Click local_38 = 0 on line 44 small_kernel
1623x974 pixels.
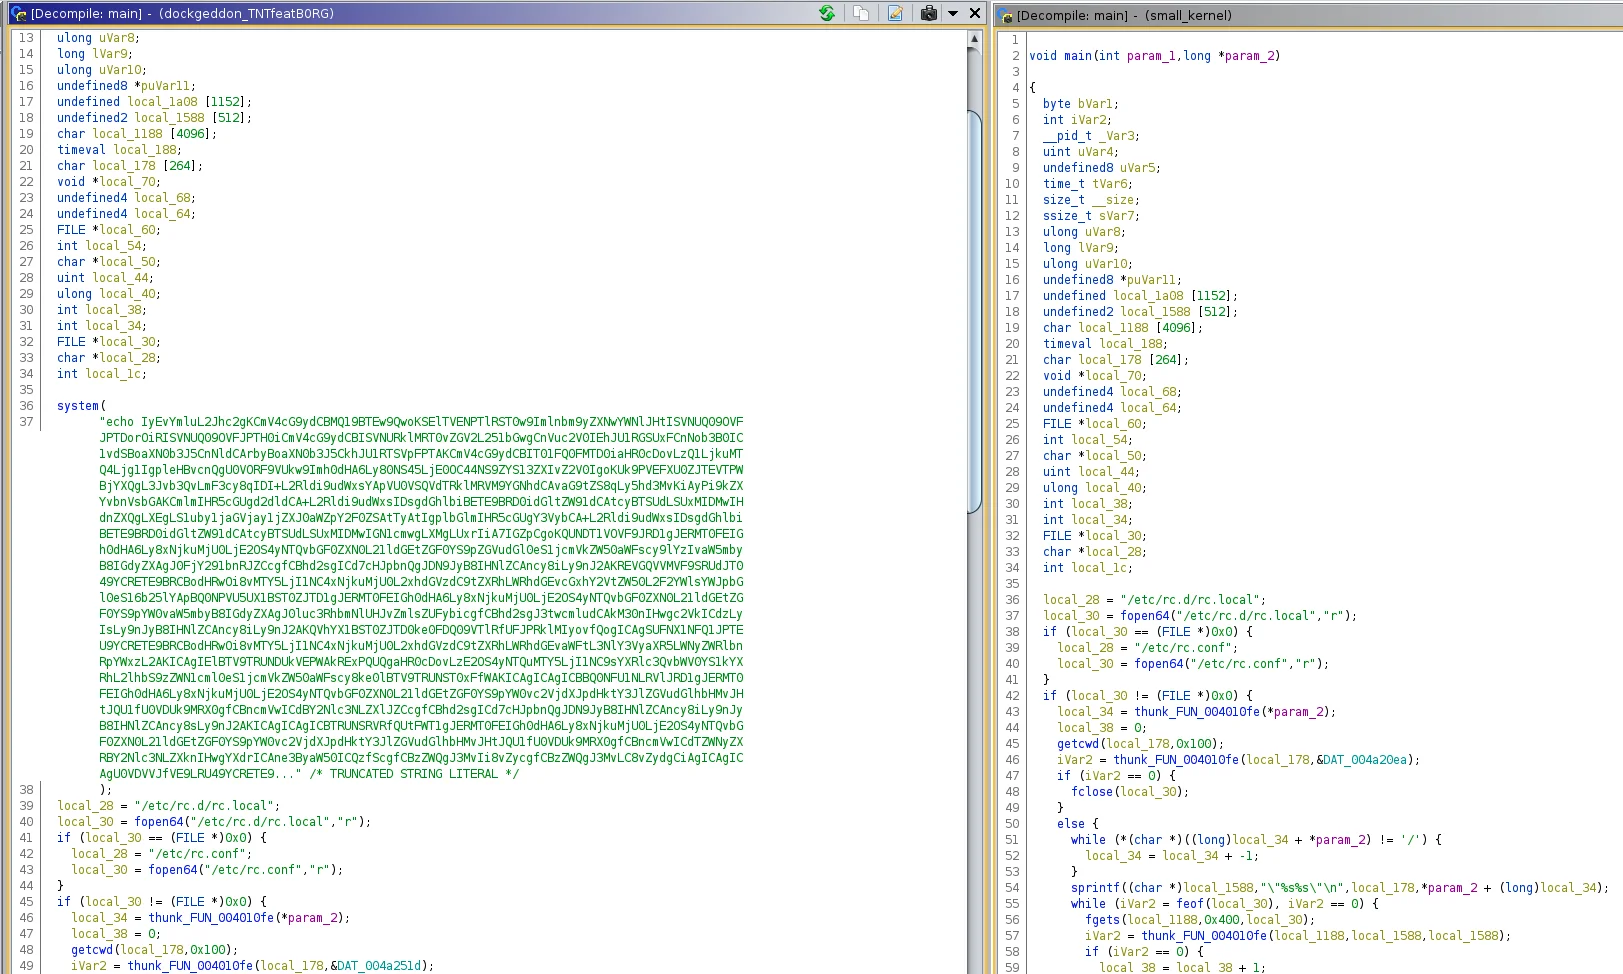(1102, 728)
